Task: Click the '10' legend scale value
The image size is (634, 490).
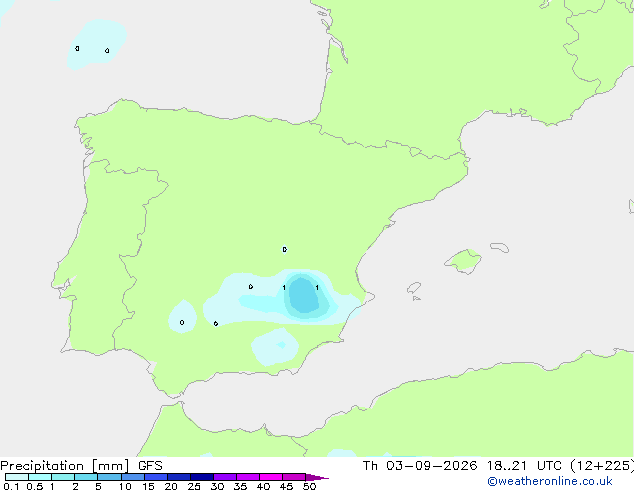Action: (125, 486)
